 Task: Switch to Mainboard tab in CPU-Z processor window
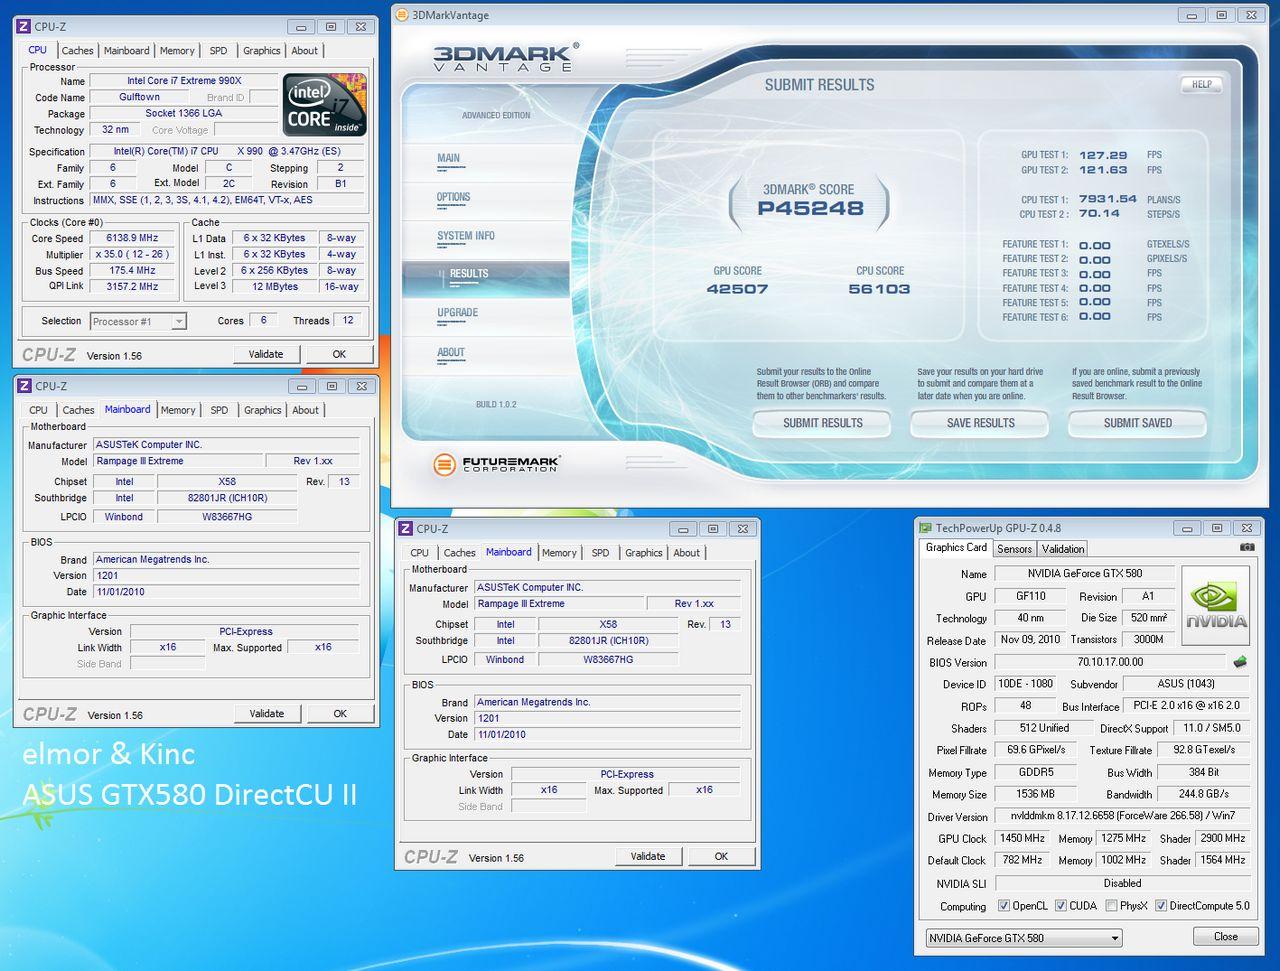point(127,51)
